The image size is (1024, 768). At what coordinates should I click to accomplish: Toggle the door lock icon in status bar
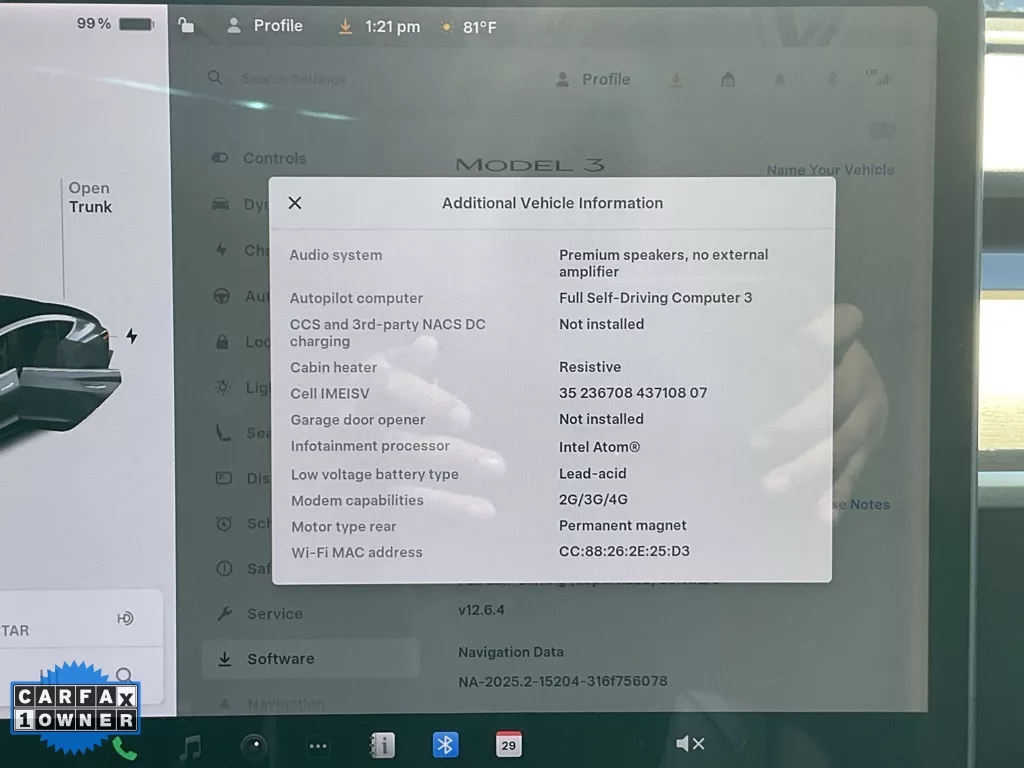pyautogui.click(x=186, y=26)
